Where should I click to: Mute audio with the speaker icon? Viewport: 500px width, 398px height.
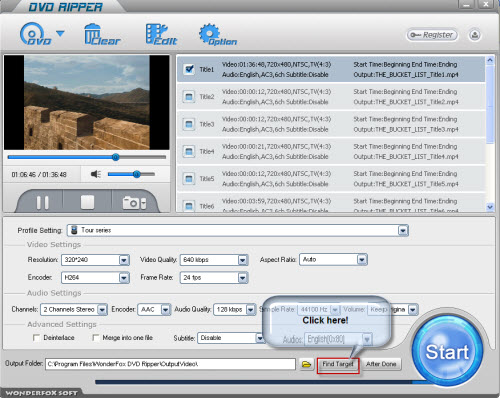point(96,174)
